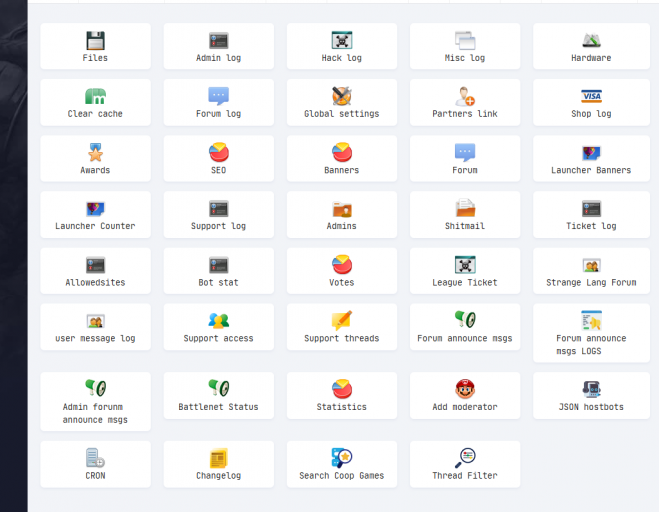The image size is (659, 512).
Task: Click the 'Search Coop Games' label
Action: (x=342, y=476)
